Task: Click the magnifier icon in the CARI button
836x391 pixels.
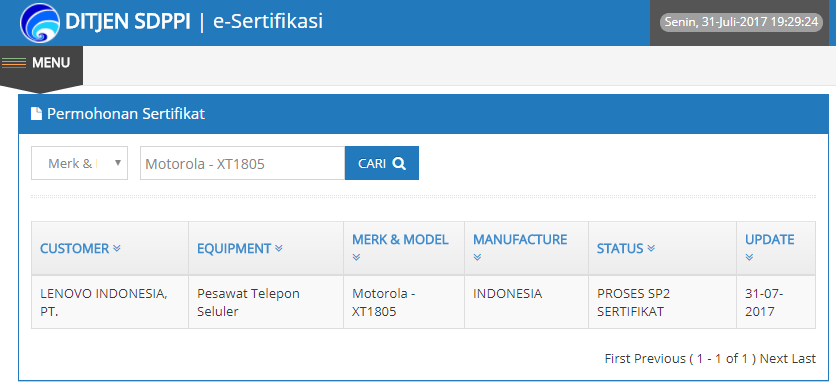Action: click(x=399, y=163)
